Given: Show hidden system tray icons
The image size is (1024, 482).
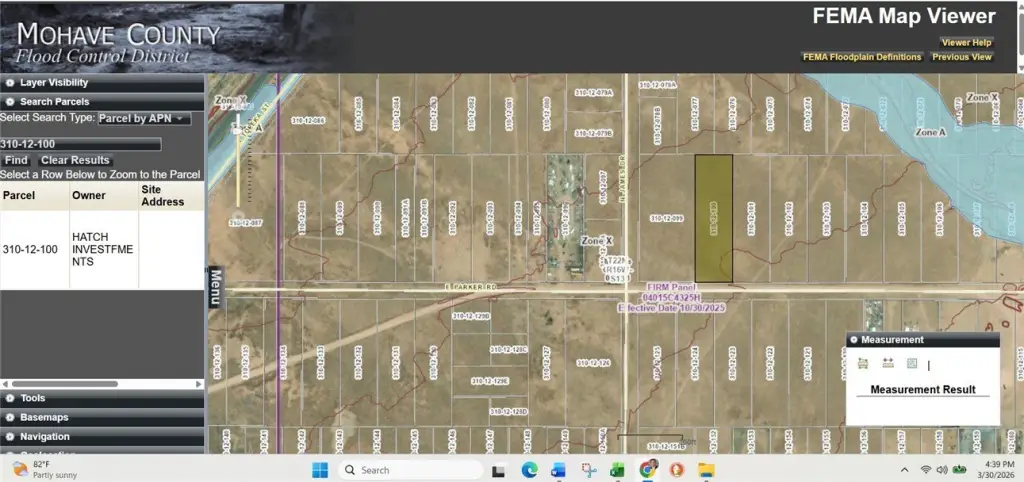Looking at the screenshot, I should [x=904, y=469].
